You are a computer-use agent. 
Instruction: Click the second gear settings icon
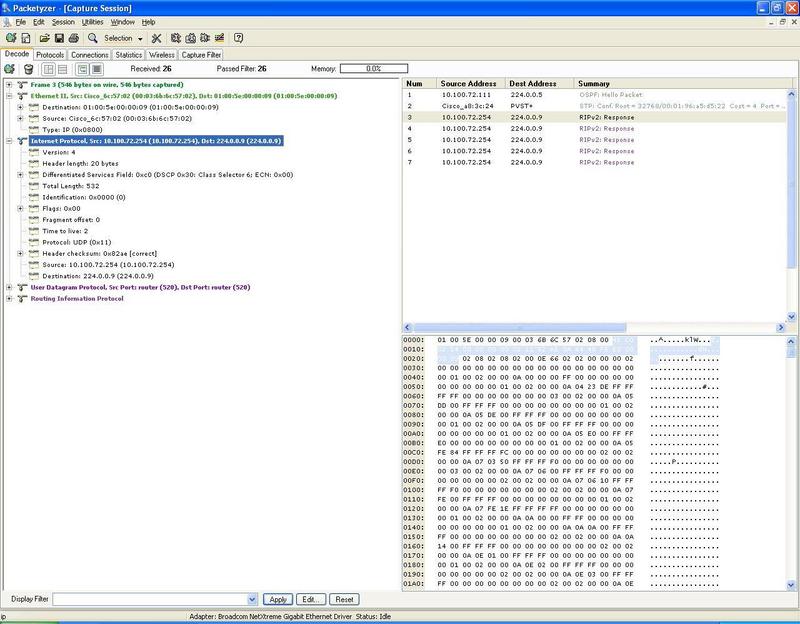point(191,38)
